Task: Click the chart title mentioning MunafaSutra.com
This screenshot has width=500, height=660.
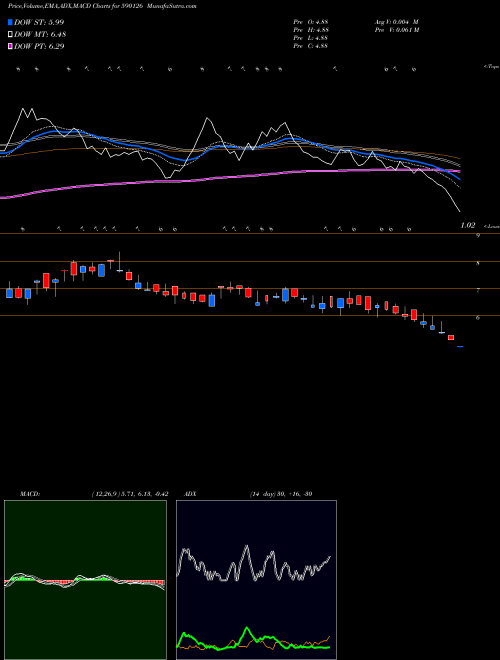Action: (x=102, y=6)
